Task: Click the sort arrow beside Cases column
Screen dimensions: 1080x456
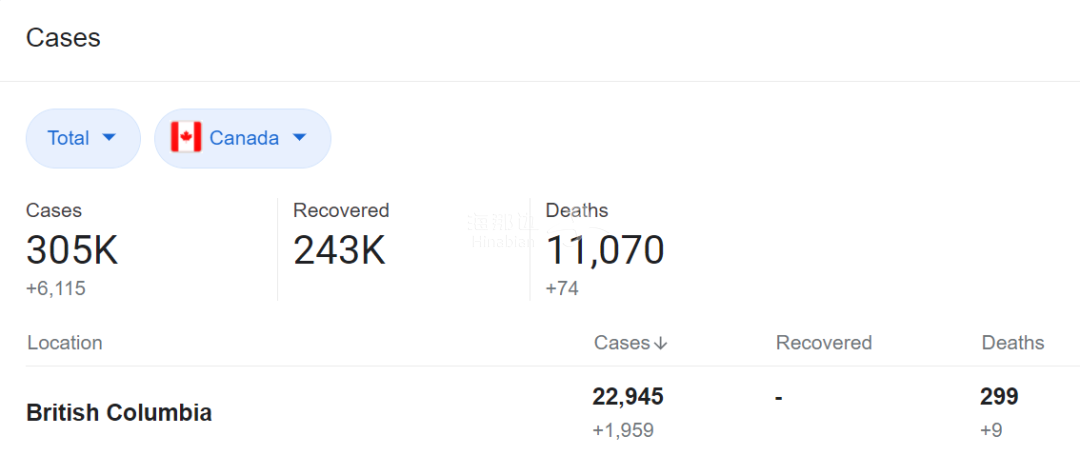Action: [x=660, y=344]
